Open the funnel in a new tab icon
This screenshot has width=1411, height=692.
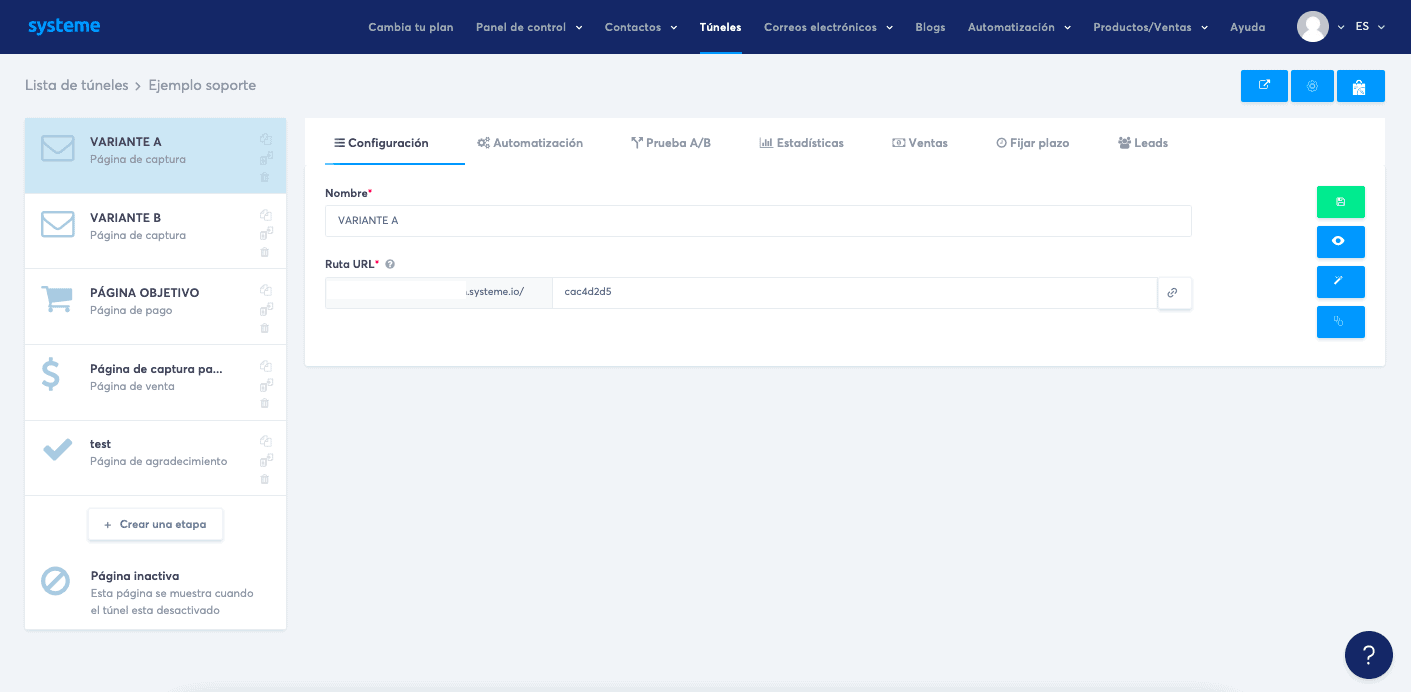(x=1263, y=86)
